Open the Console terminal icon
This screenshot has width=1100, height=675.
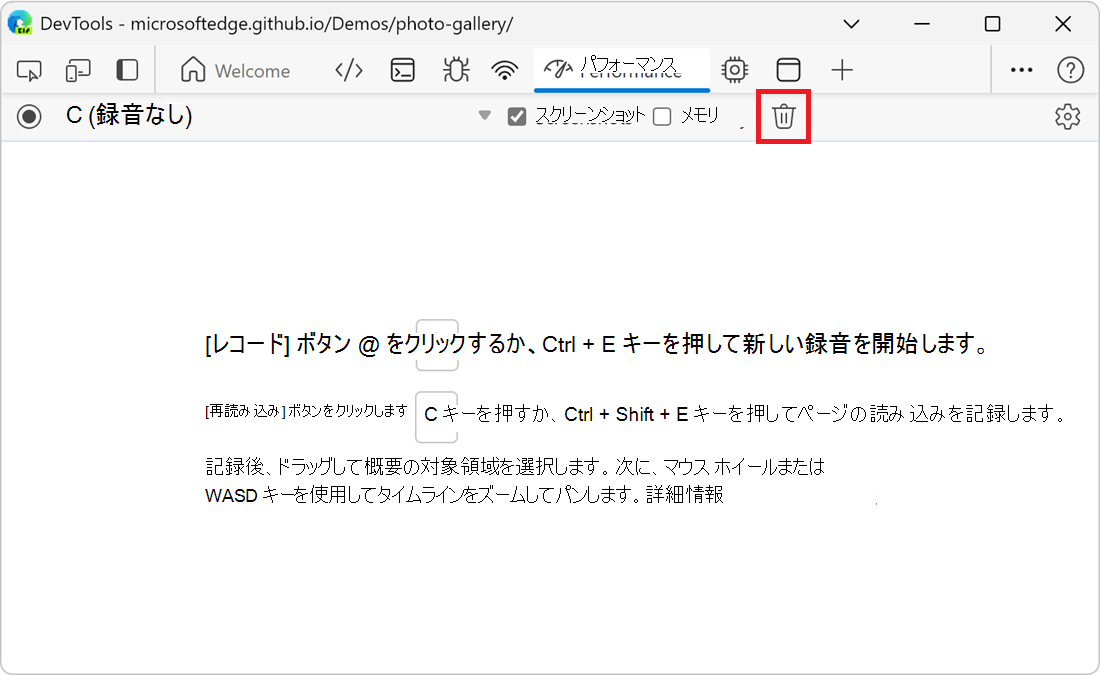click(x=402, y=70)
